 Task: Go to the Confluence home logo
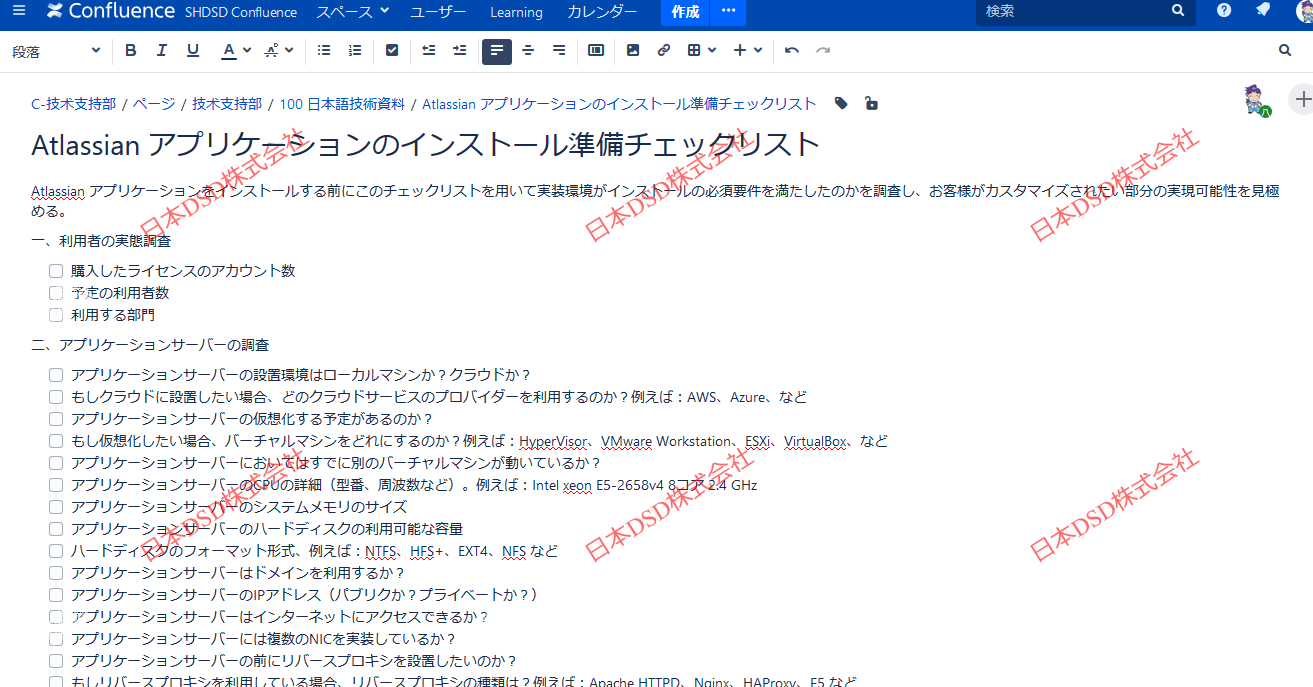pyautogui.click(x=111, y=11)
